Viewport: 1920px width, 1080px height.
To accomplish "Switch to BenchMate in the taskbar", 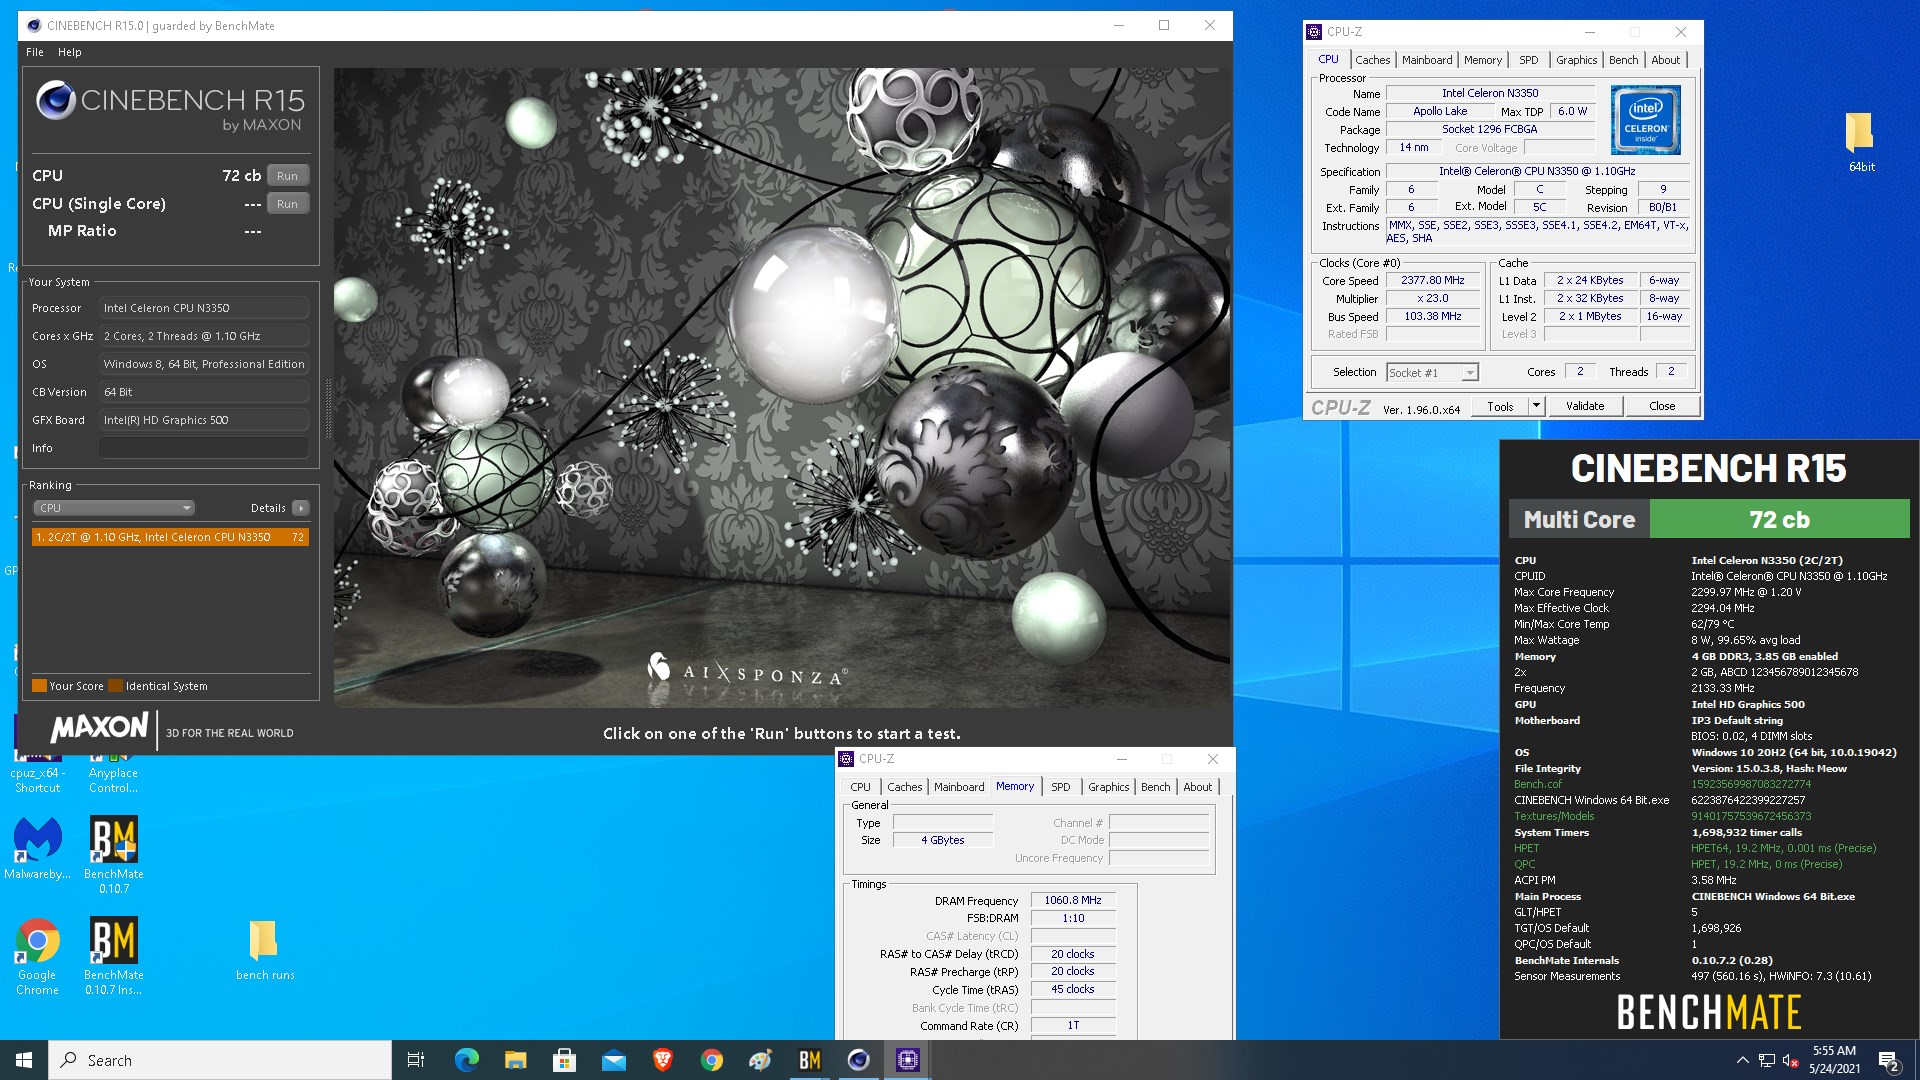I will [809, 1060].
